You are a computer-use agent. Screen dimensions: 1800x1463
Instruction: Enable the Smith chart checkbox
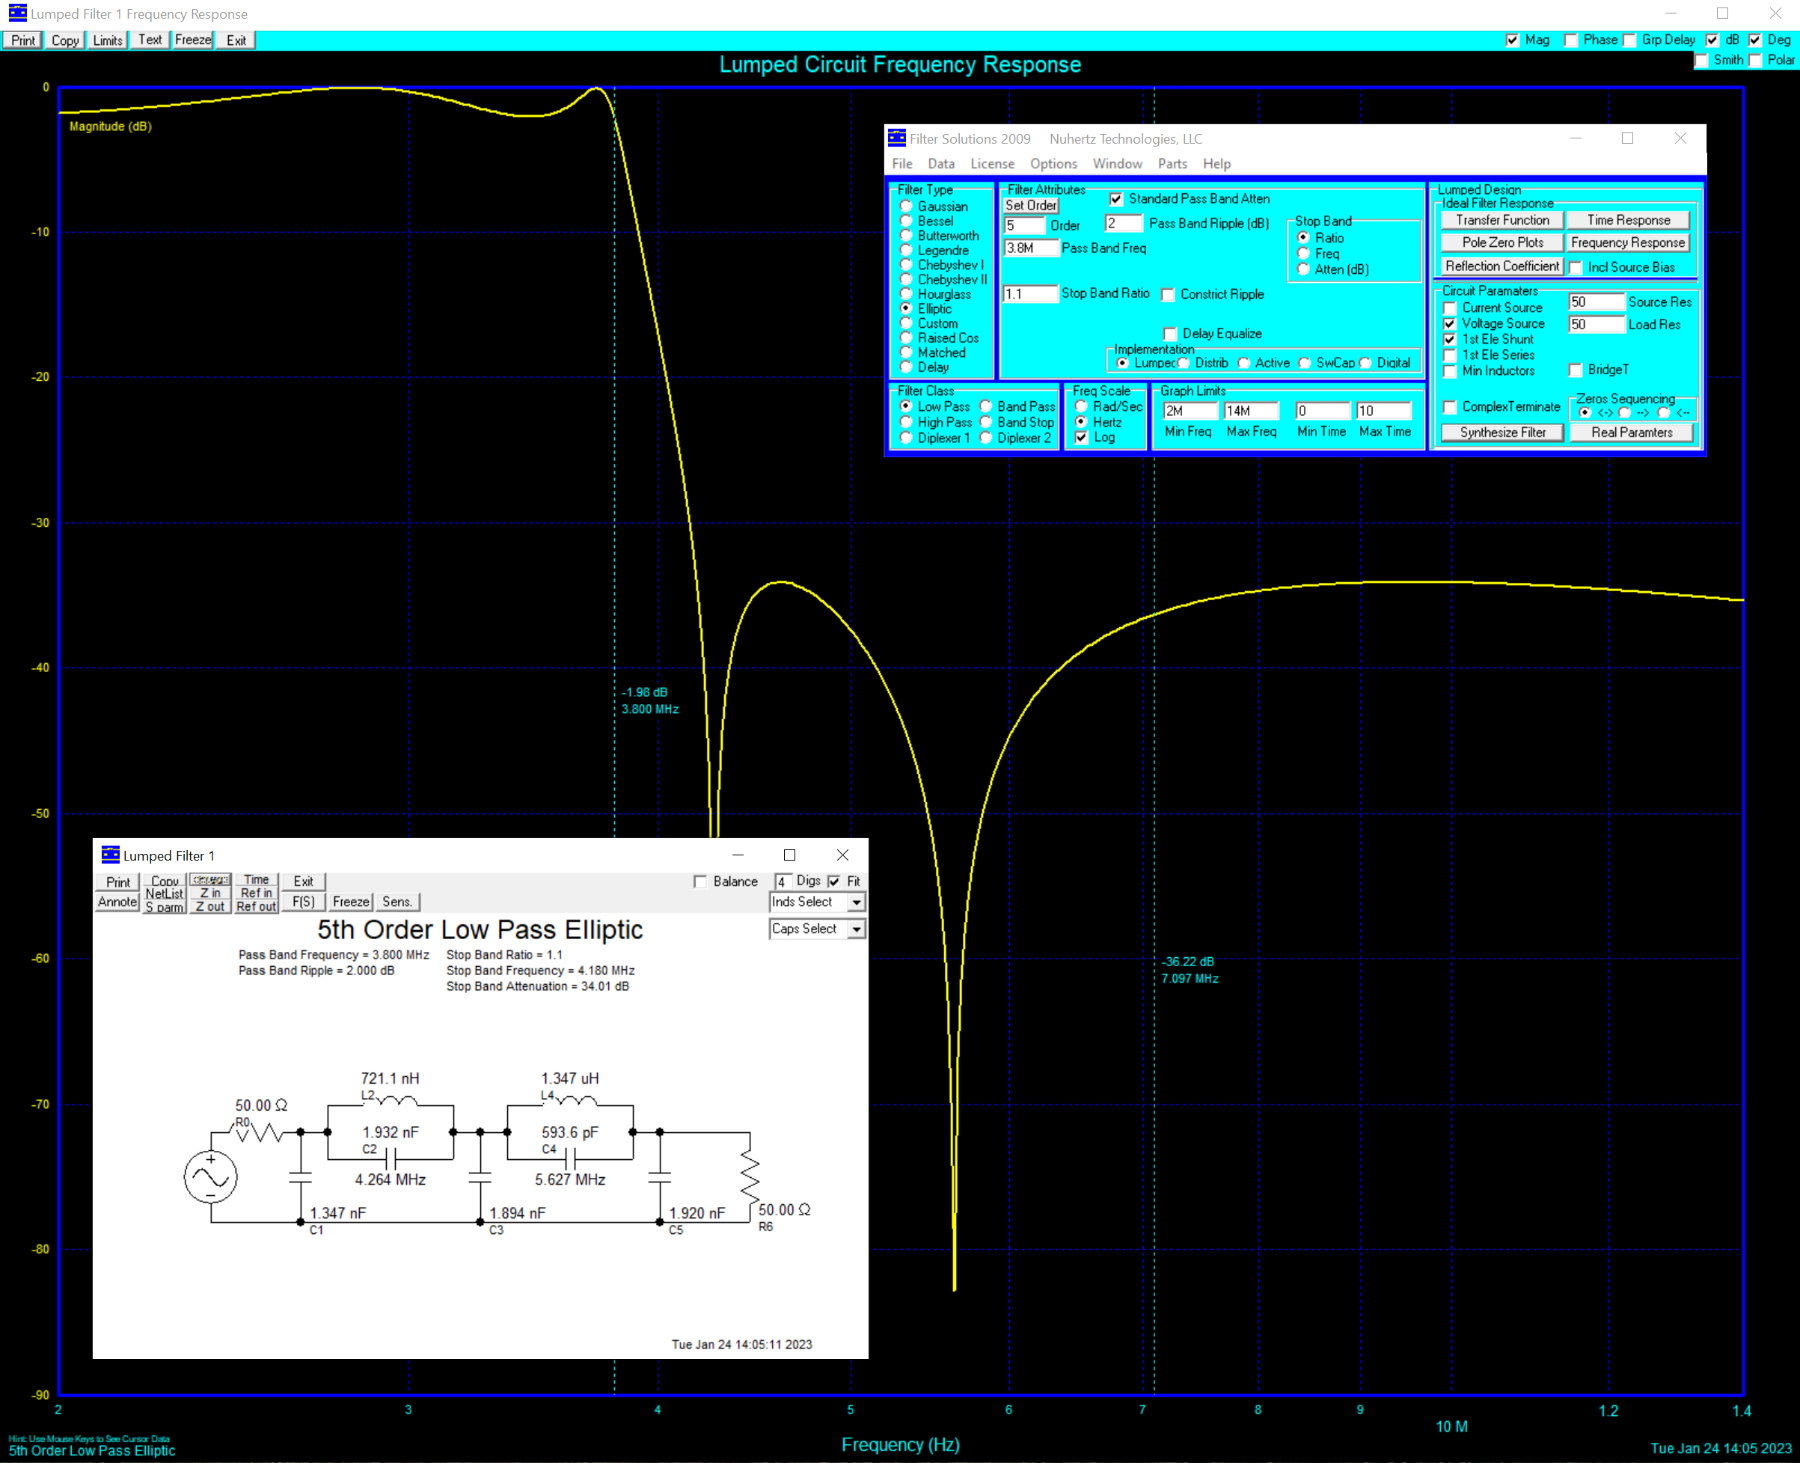coord(1701,60)
